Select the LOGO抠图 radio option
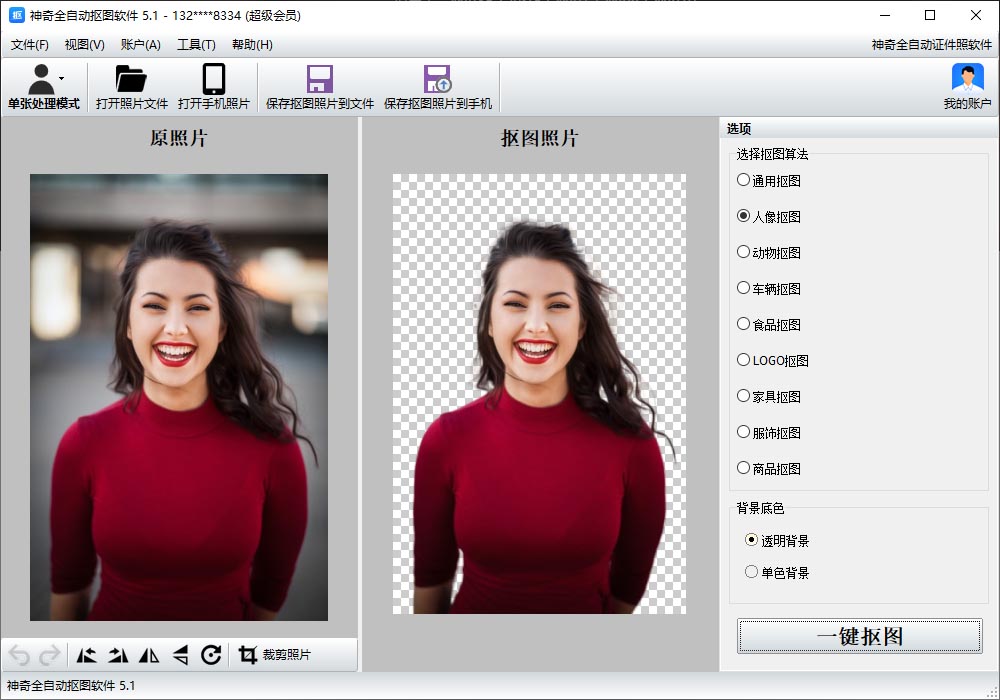 pos(743,361)
